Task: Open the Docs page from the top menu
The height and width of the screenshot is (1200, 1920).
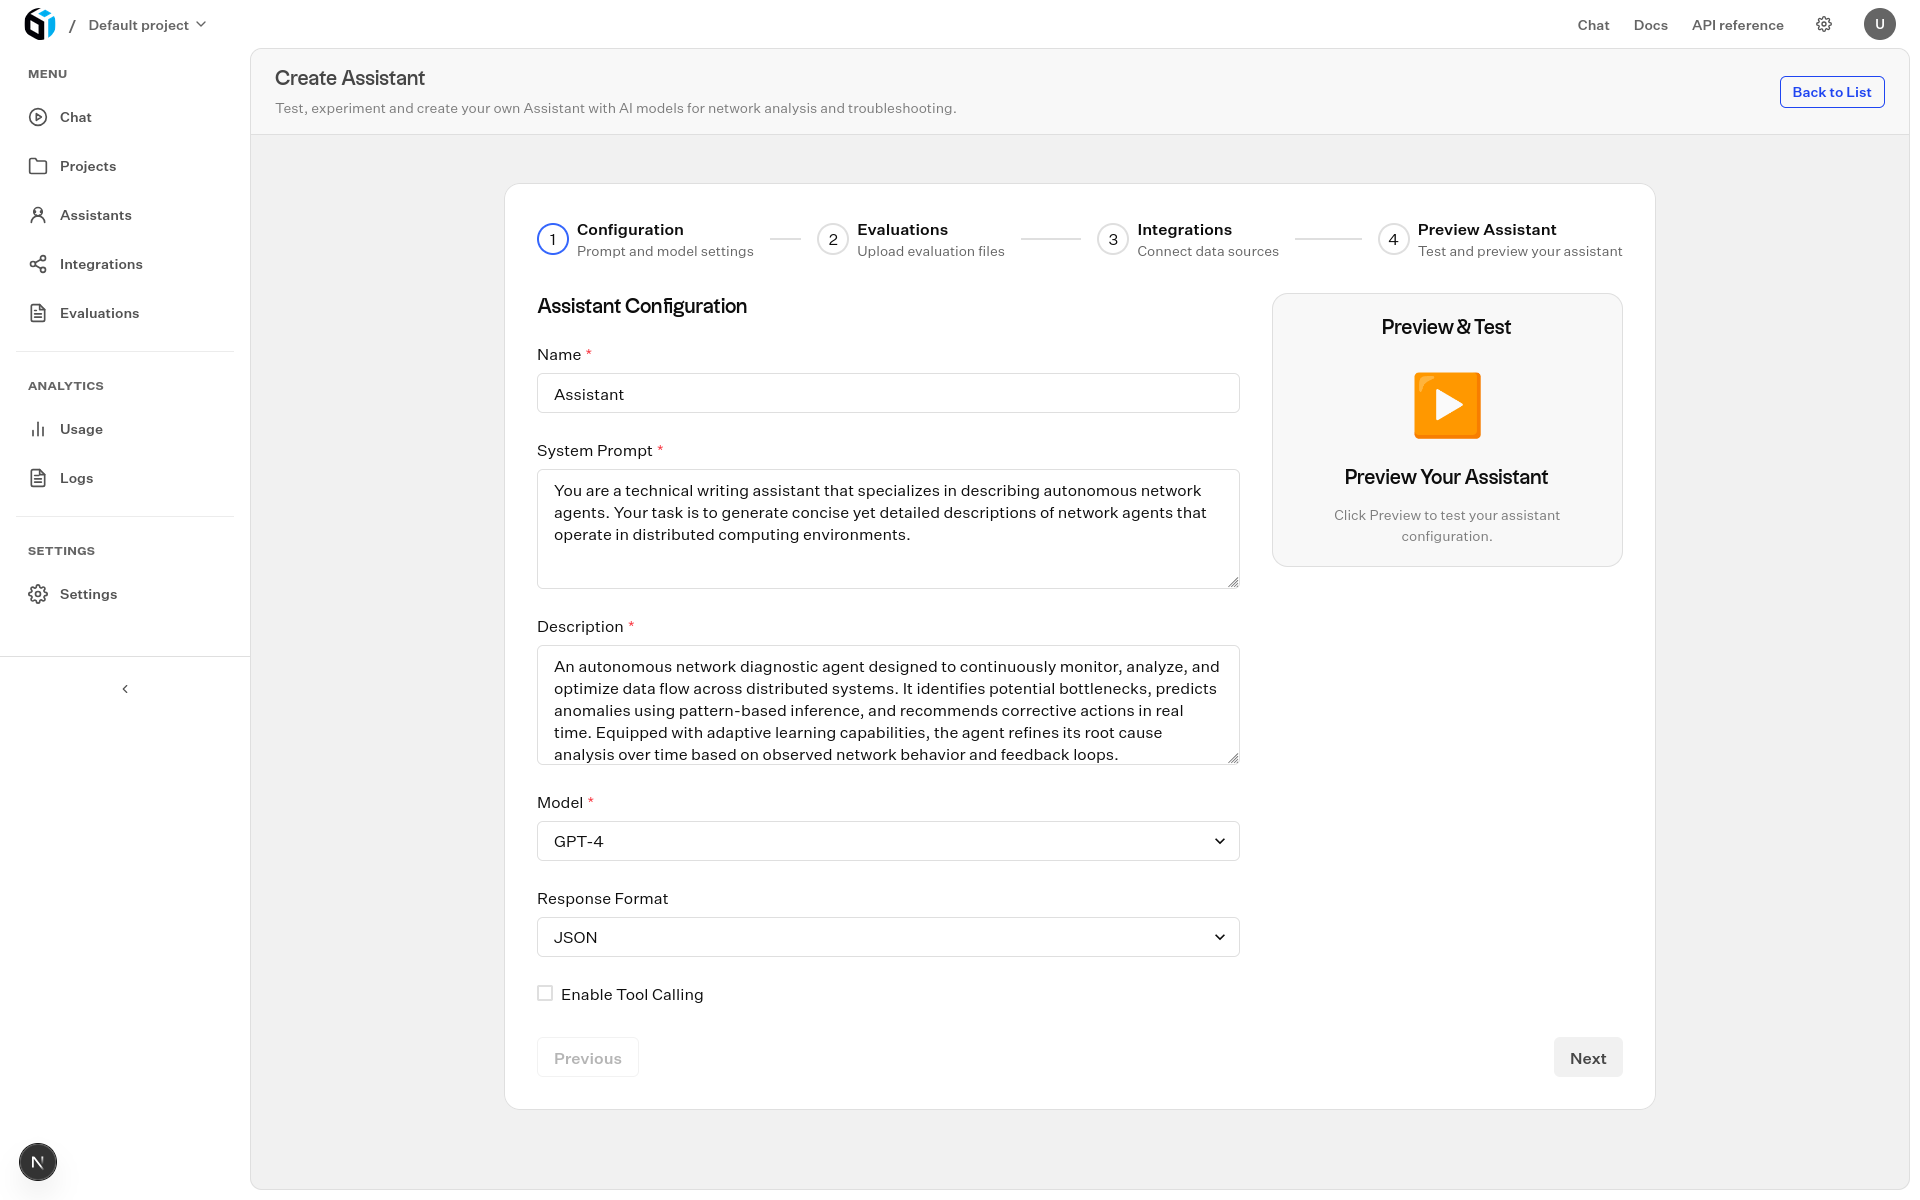Action: (x=1650, y=25)
